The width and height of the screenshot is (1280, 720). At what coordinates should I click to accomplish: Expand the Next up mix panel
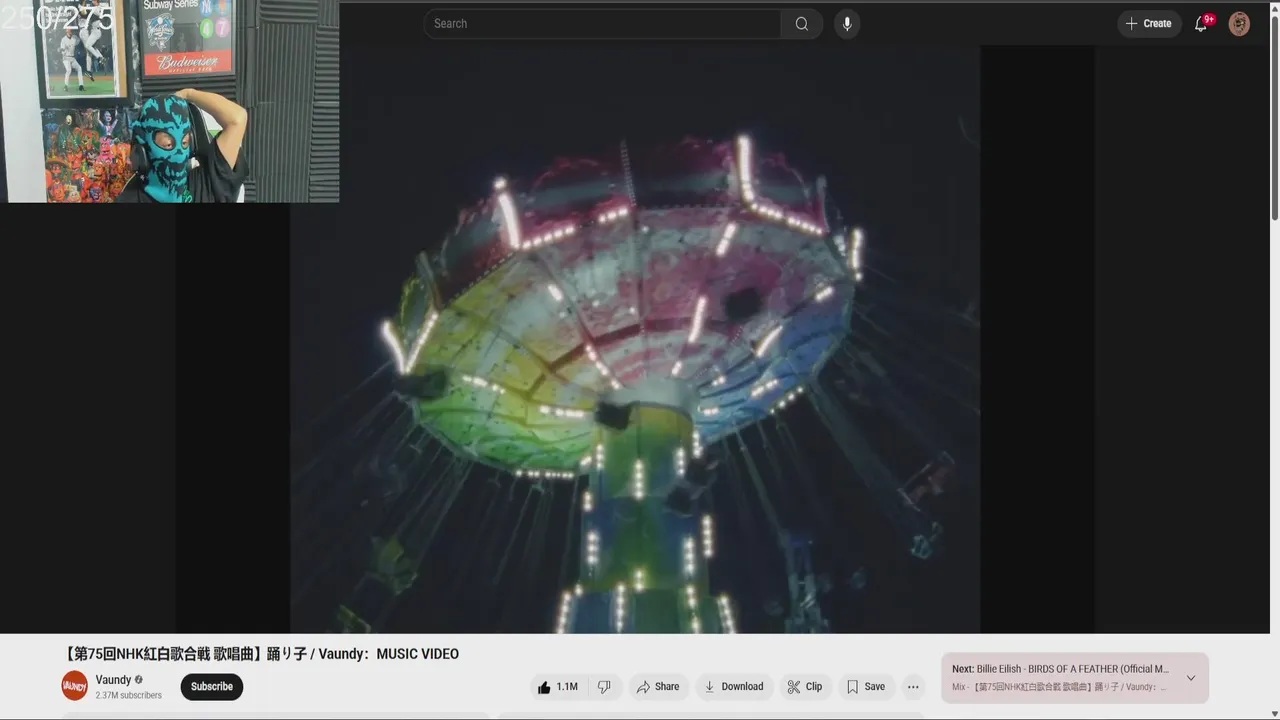tap(1191, 678)
